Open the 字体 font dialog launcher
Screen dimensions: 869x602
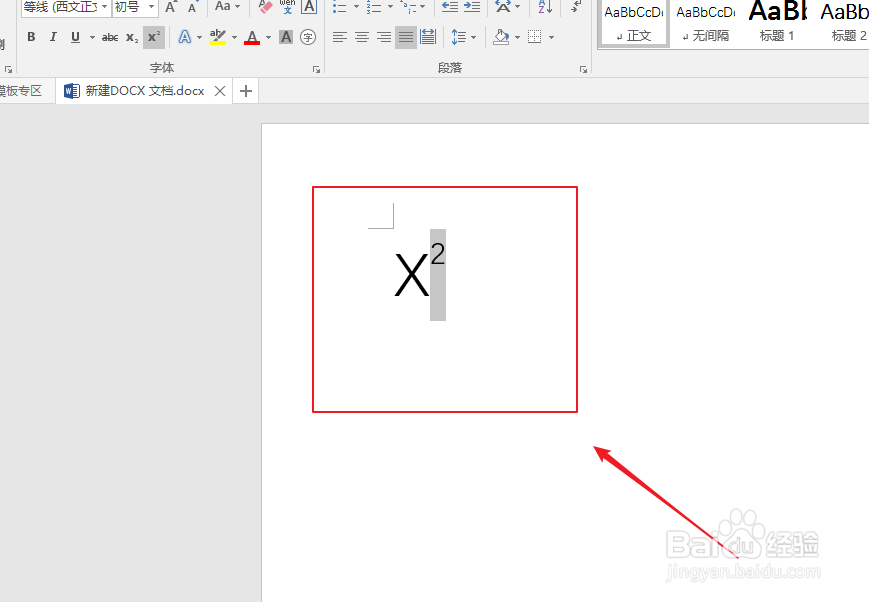point(316,69)
